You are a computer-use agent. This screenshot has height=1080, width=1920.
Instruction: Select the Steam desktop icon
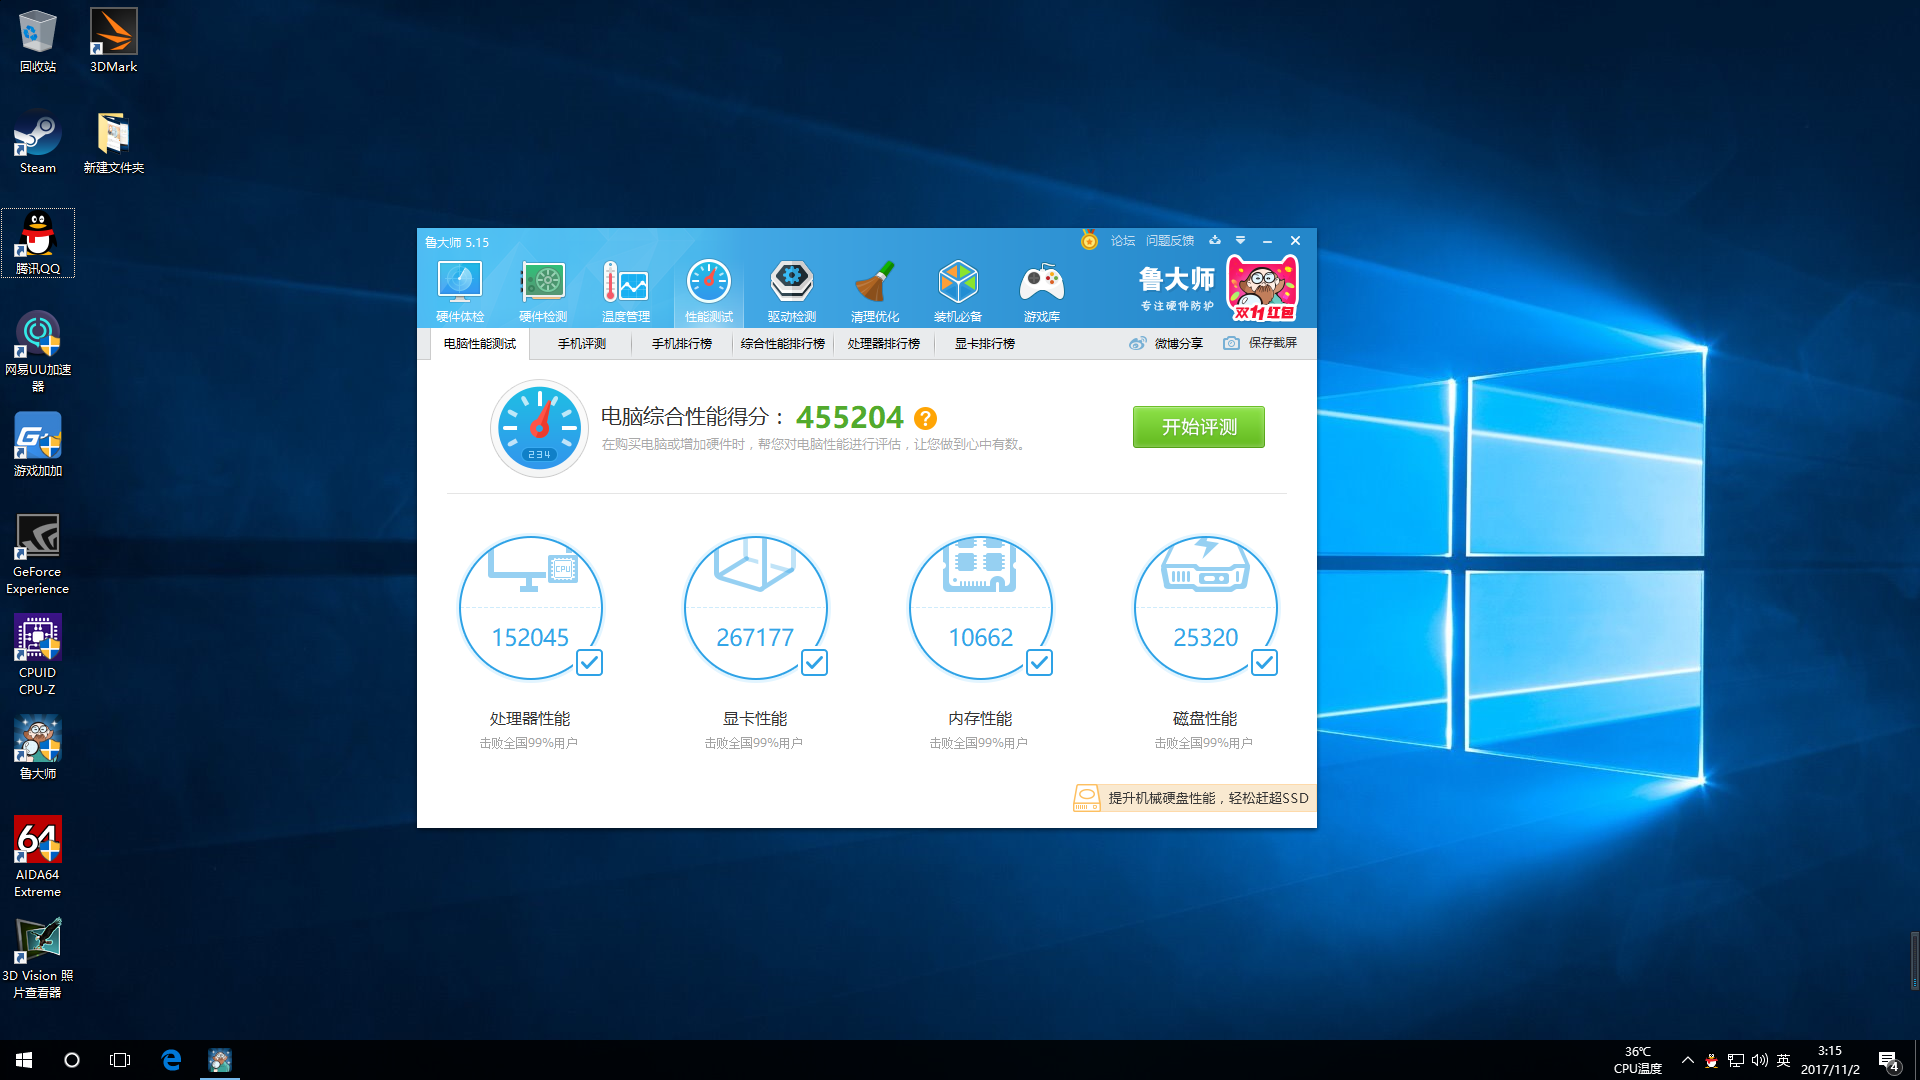38,142
